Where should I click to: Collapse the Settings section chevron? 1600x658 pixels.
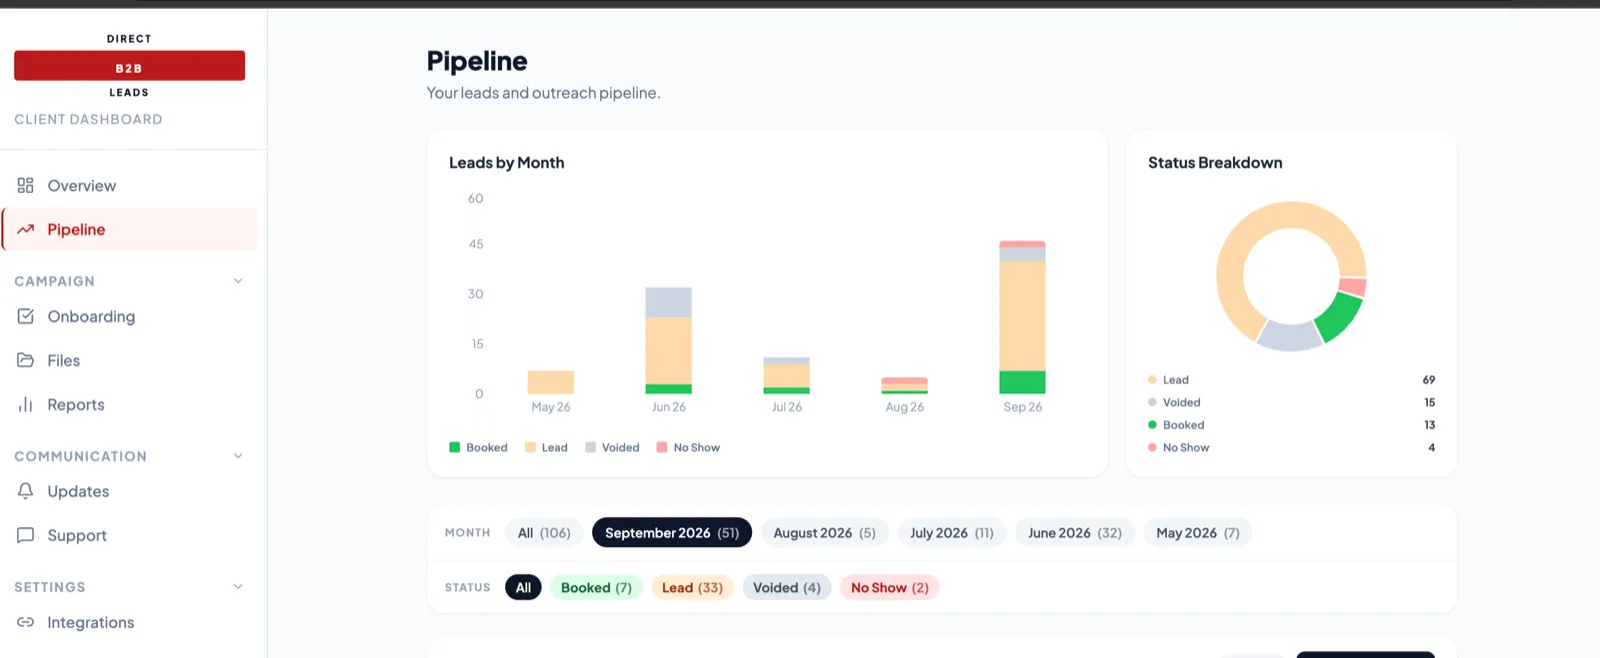coord(238,587)
